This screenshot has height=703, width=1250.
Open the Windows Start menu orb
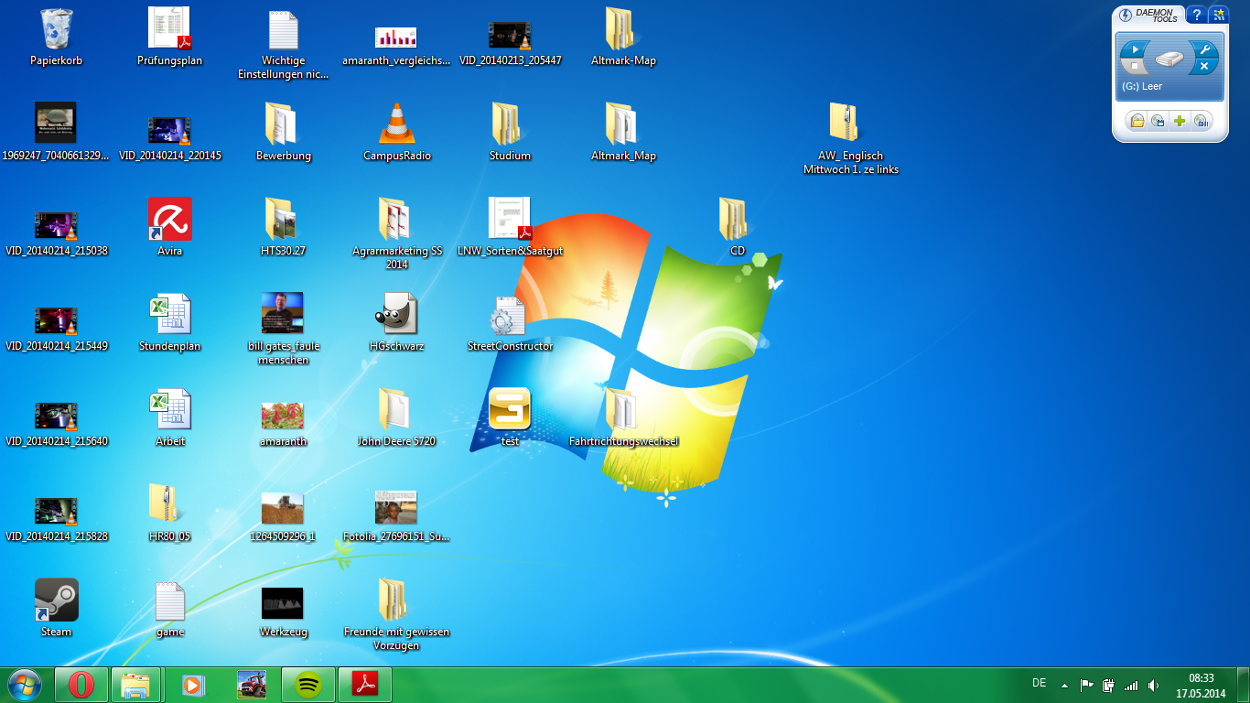pyautogui.click(x=24, y=685)
